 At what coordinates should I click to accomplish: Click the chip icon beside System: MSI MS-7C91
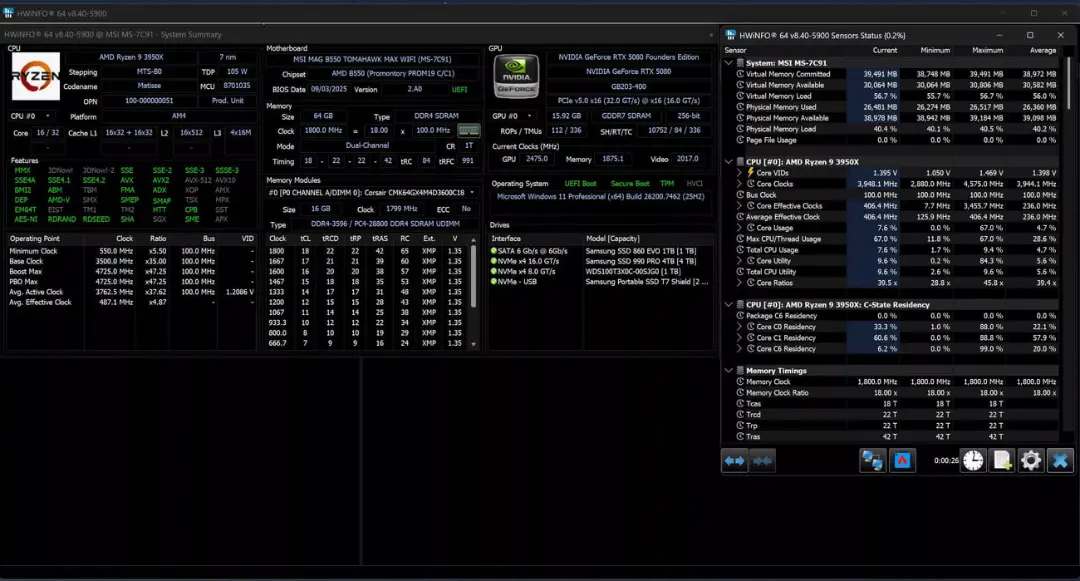740,63
